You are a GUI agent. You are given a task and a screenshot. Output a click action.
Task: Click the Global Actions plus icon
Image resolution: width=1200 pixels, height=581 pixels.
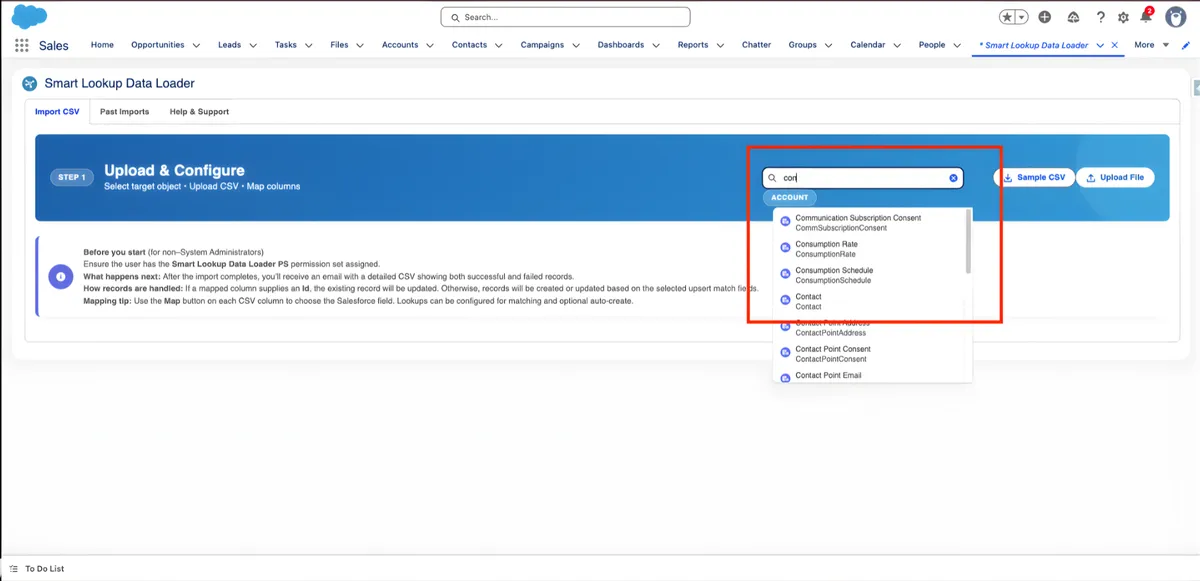(1045, 17)
